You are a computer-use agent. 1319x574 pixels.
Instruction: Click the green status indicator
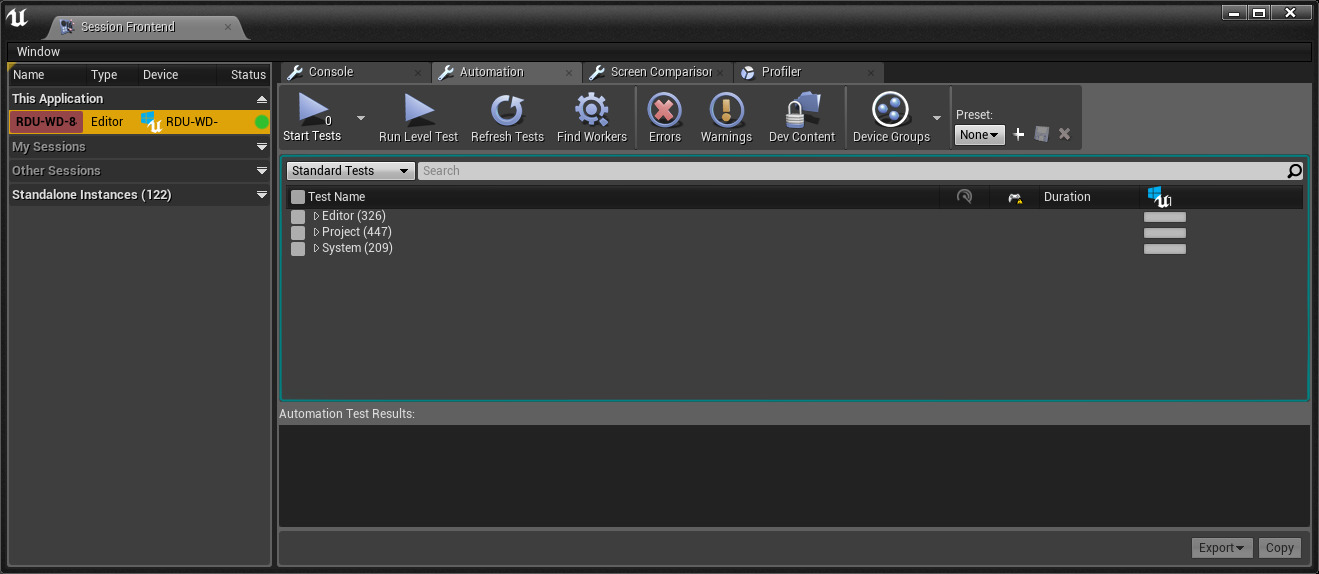coord(262,122)
